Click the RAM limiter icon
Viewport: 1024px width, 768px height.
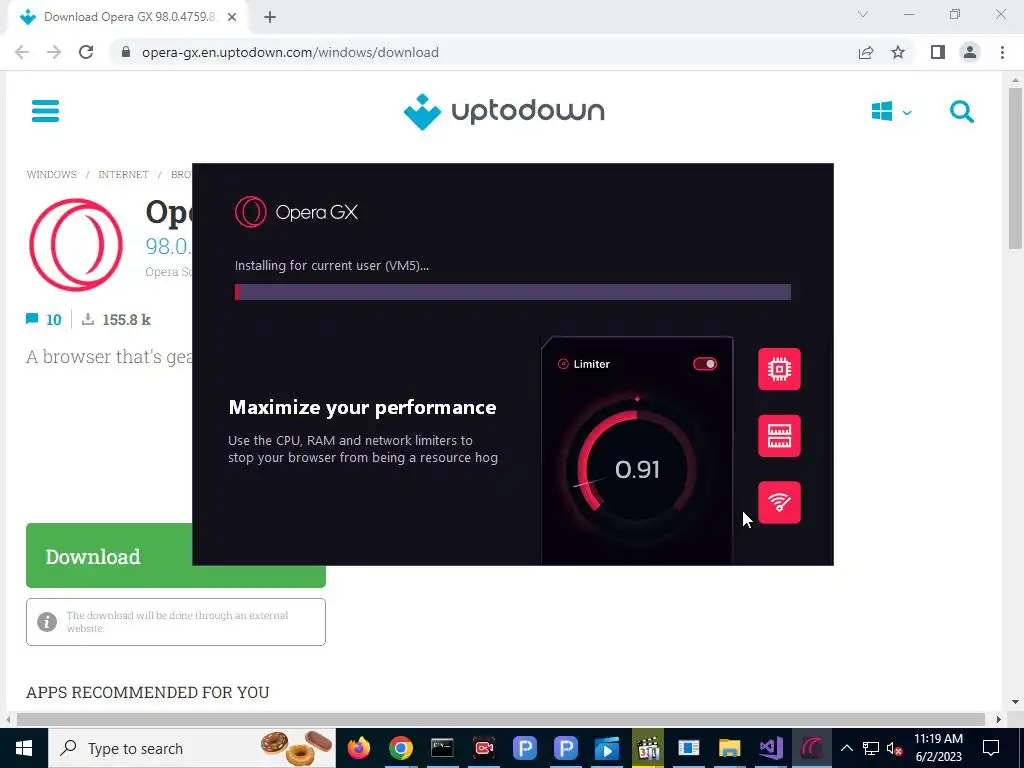coord(779,436)
